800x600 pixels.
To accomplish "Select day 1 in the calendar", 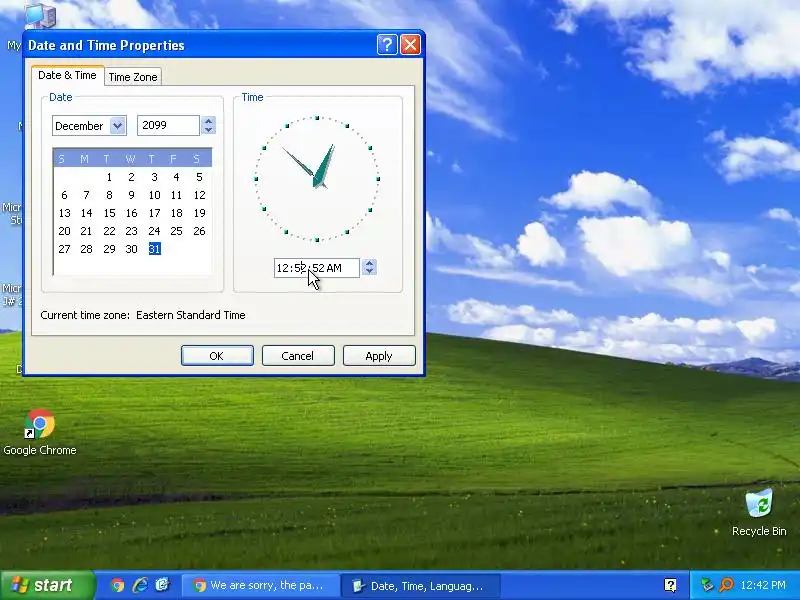I will 109,177.
